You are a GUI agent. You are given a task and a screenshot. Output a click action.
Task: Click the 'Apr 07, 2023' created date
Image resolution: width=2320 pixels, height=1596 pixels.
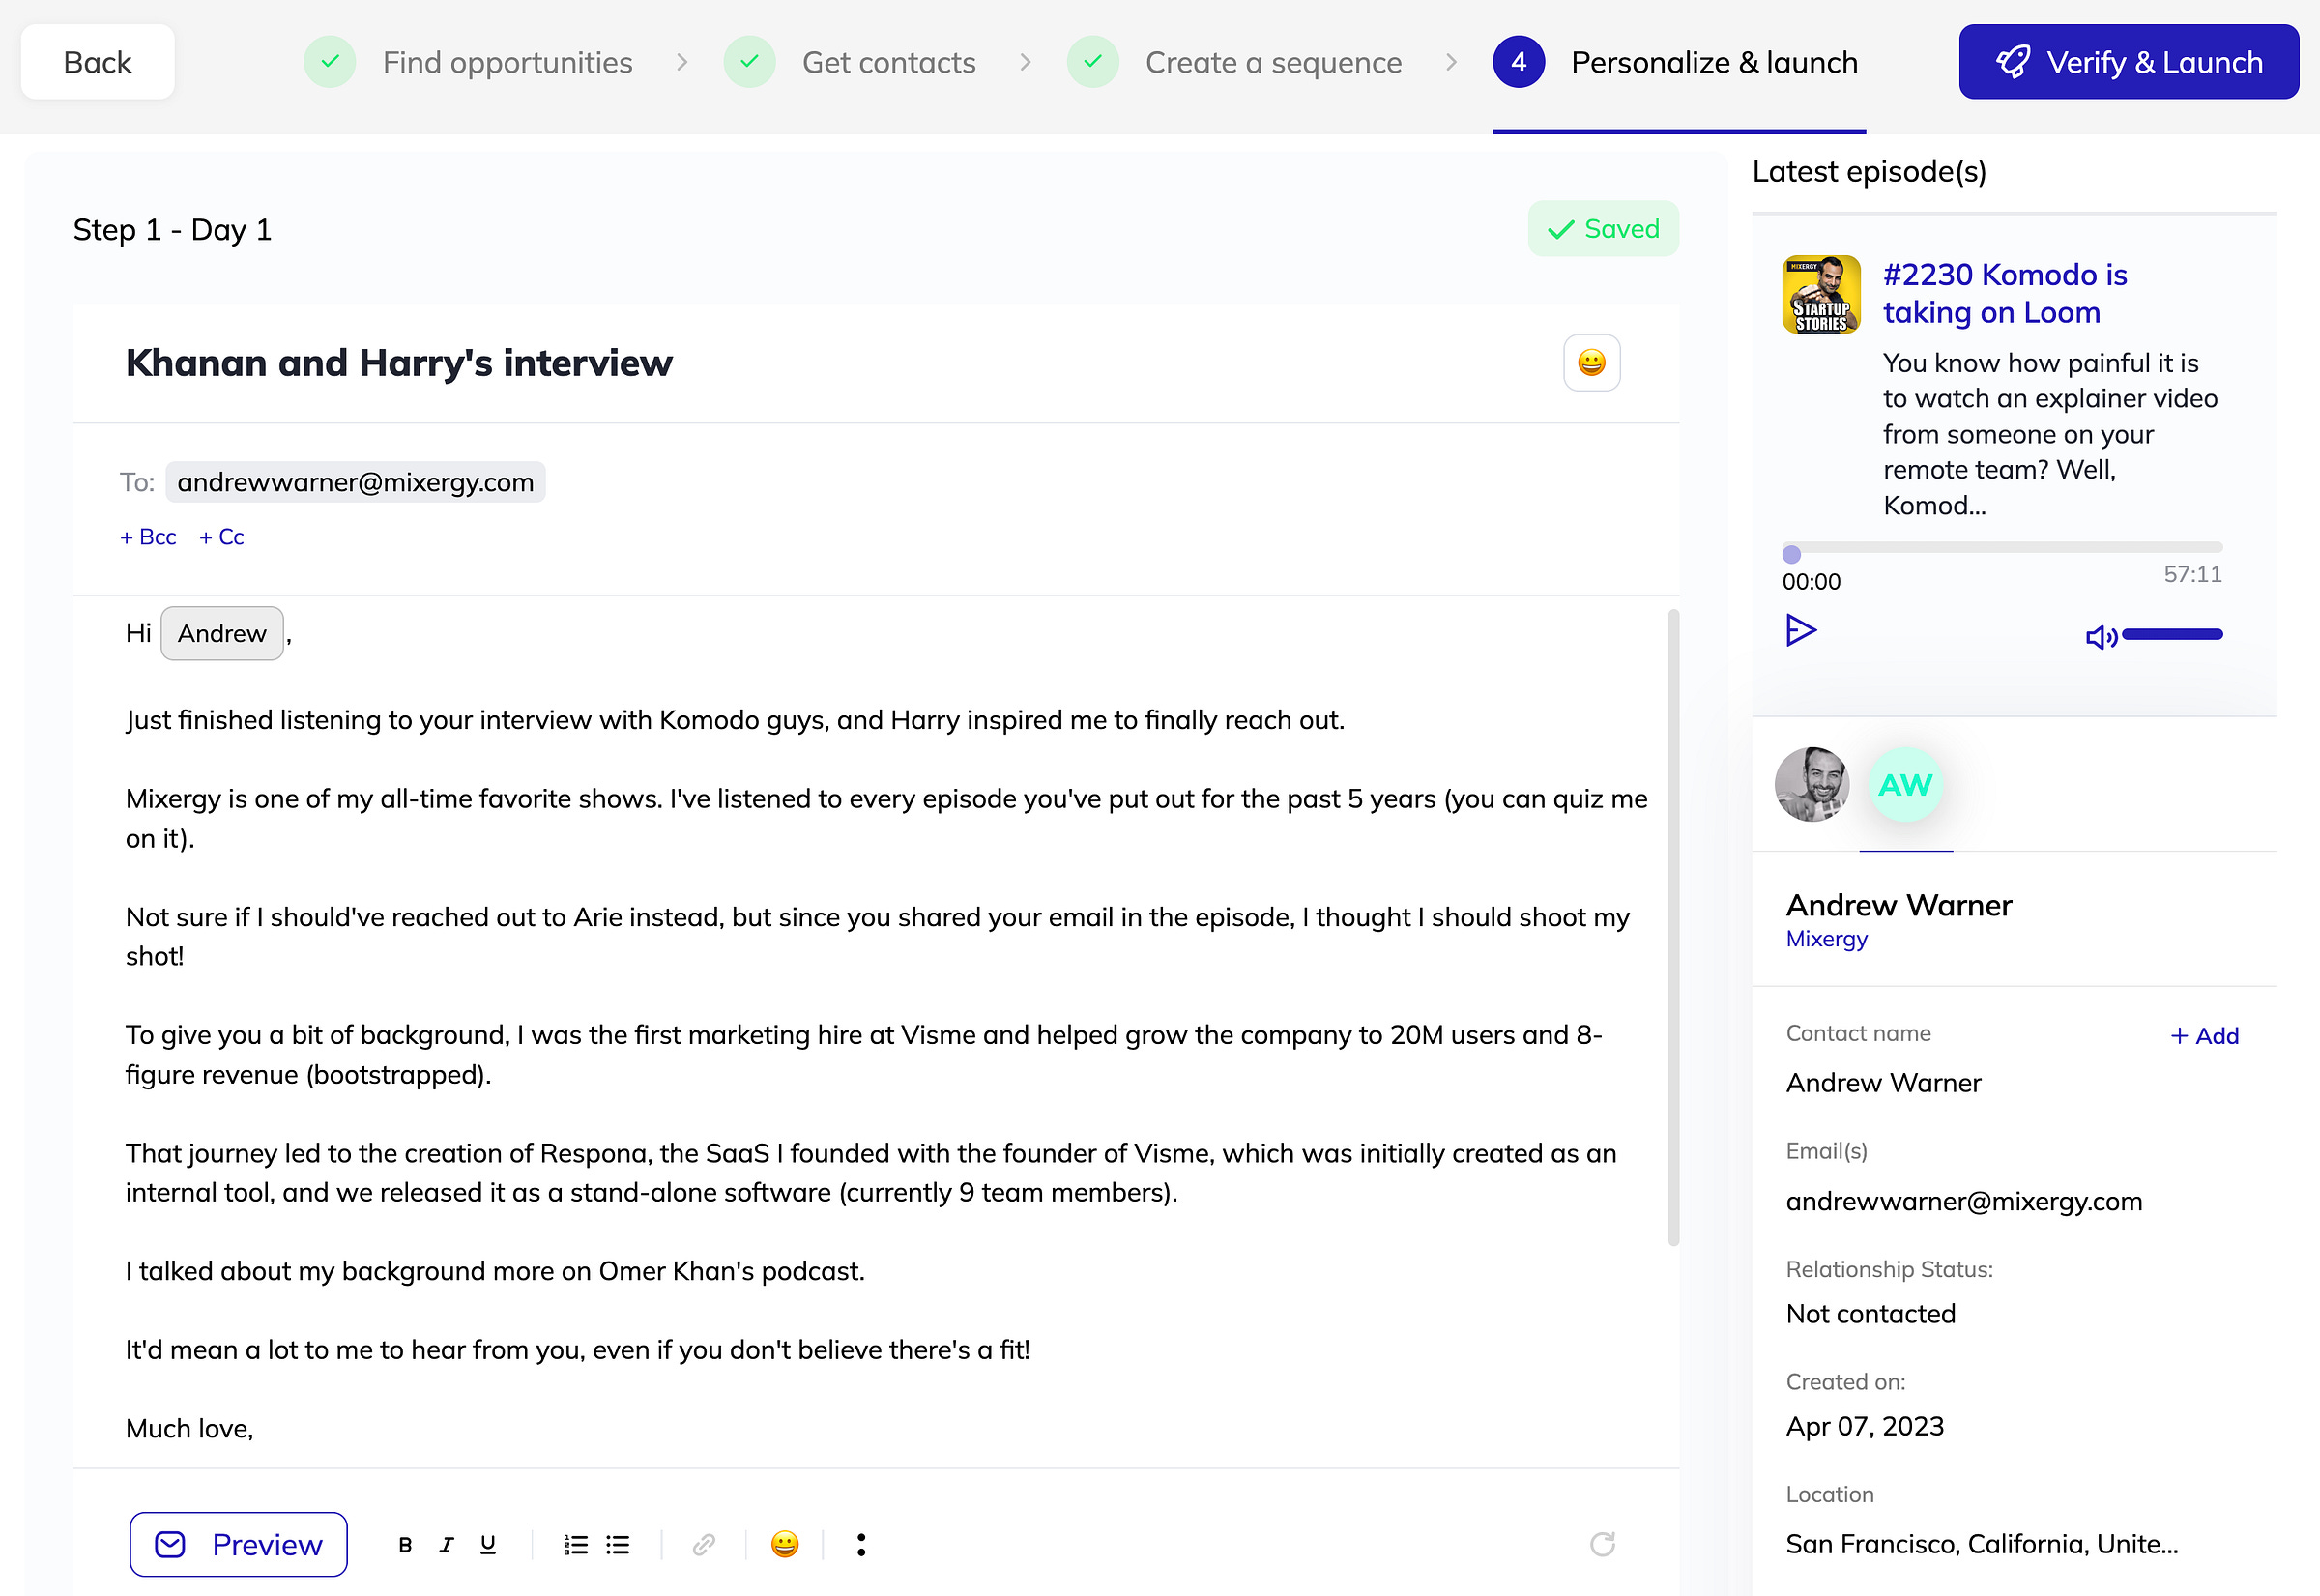click(1864, 1426)
